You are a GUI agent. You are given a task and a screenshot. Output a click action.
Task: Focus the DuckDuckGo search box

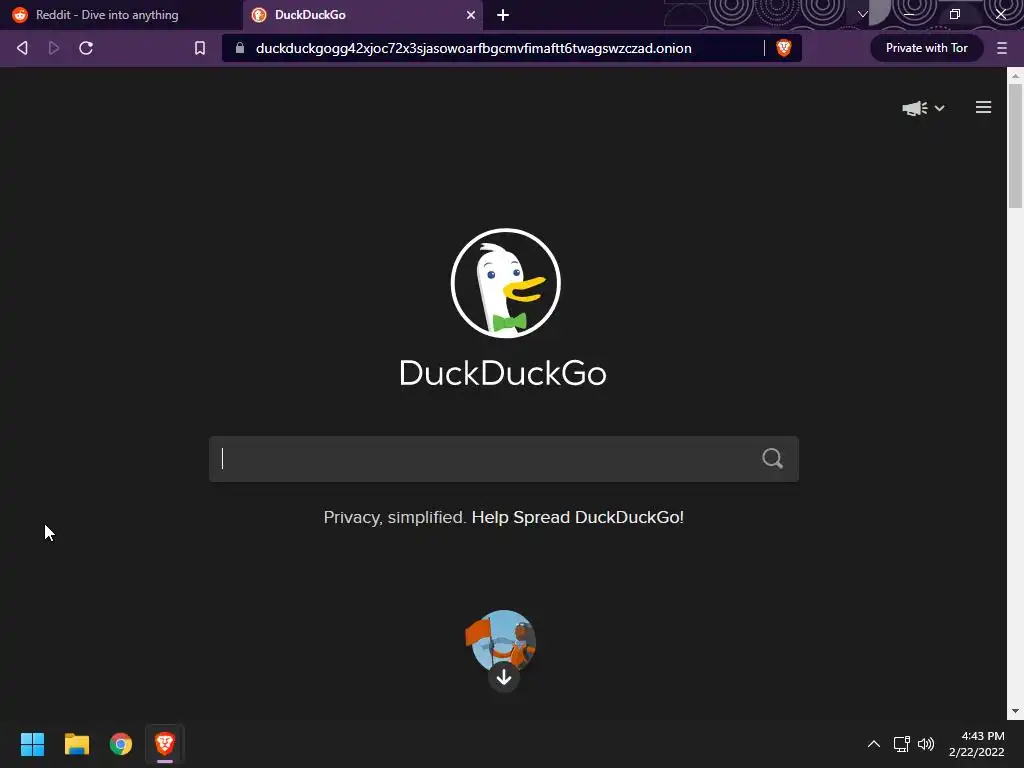(504, 458)
